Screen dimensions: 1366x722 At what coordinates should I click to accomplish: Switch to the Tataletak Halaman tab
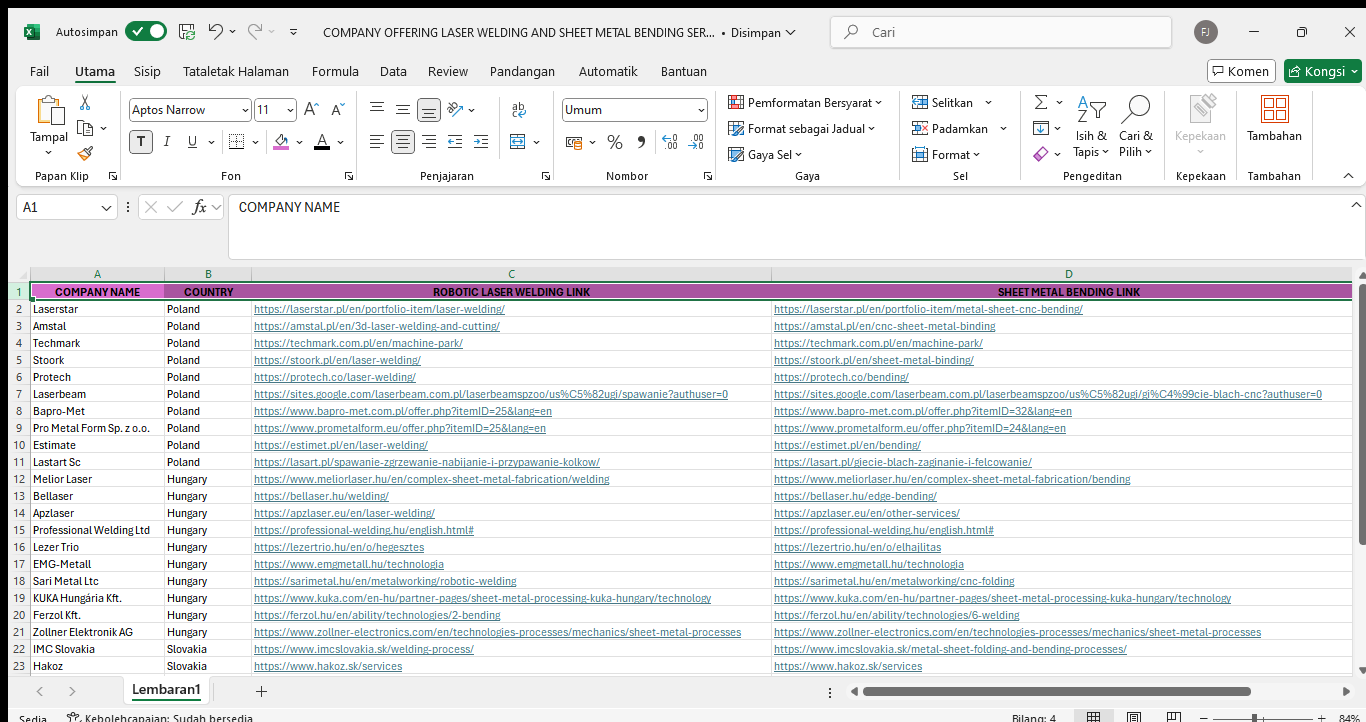click(x=236, y=71)
